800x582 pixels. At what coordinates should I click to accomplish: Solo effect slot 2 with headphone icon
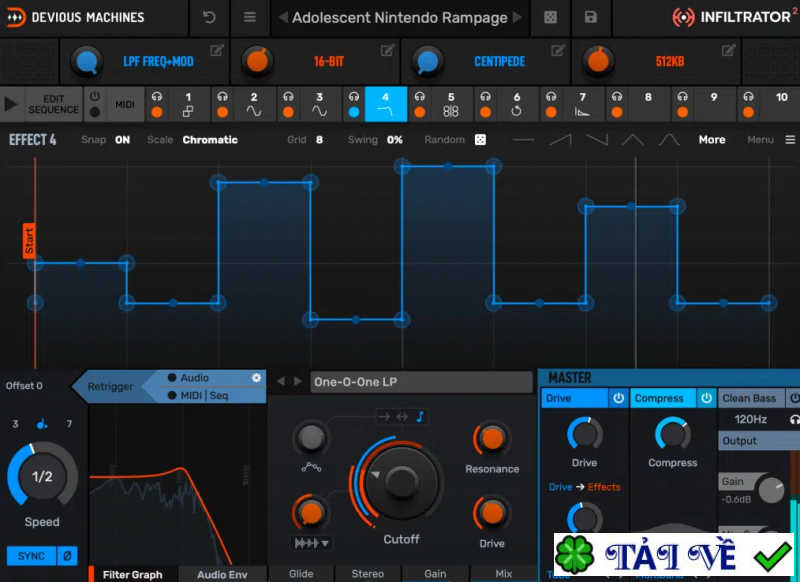[222, 97]
